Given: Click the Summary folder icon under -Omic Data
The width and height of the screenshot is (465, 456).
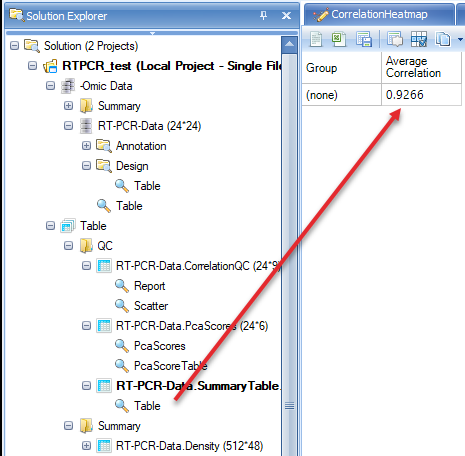Looking at the screenshot, I should pyautogui.click(x=86, y=106).
